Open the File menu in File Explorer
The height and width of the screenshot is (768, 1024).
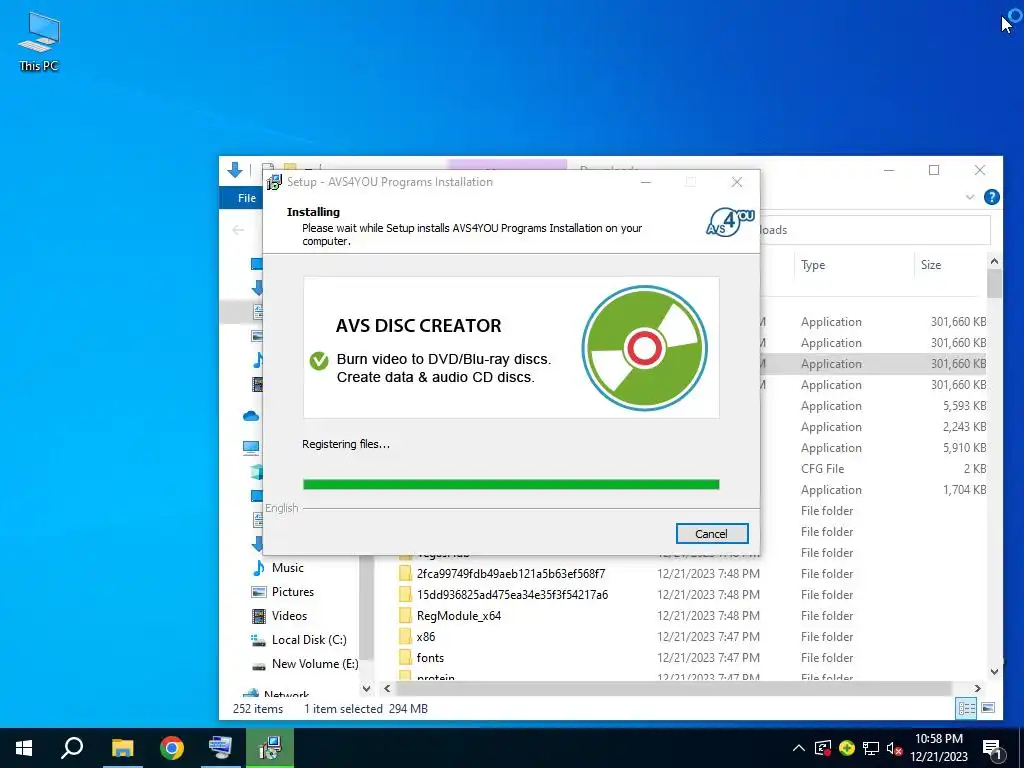[x=246, y=198]
